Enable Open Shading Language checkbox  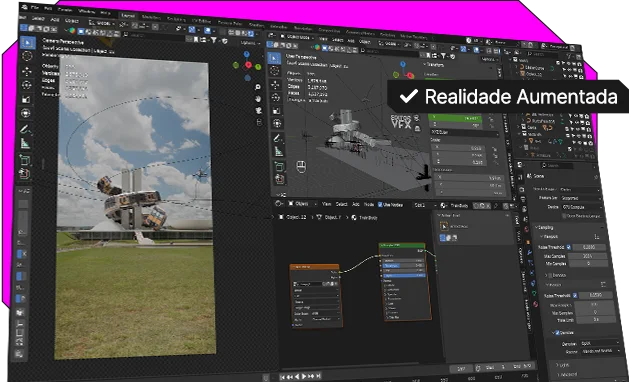[564, 216]
